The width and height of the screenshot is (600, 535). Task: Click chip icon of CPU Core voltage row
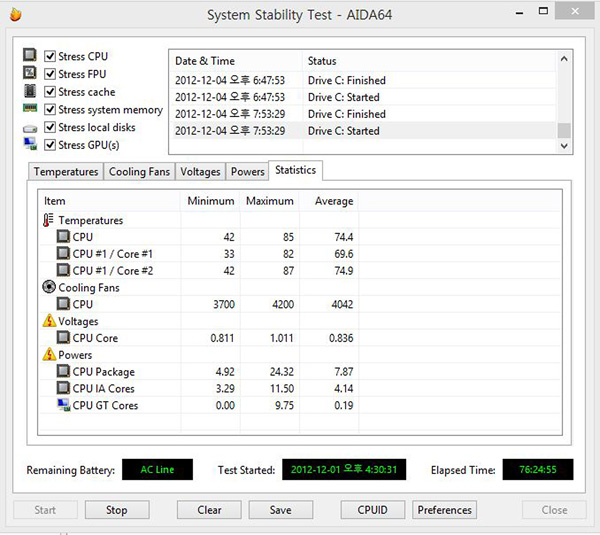[x=63, y=338]
